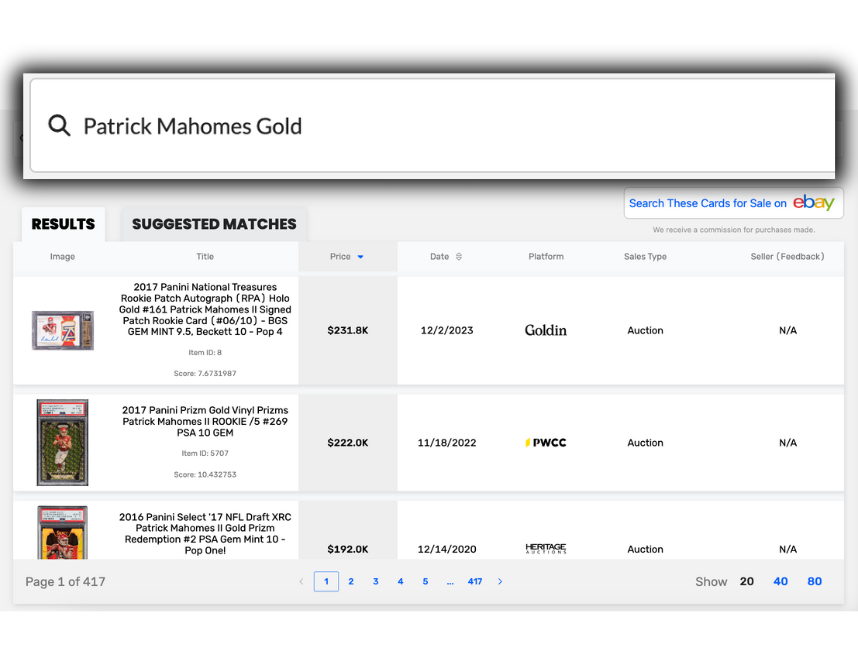Viewport: 858px width, 649px height.
Task: Go to page 2 of results
Action: click(x=351, y=582)
